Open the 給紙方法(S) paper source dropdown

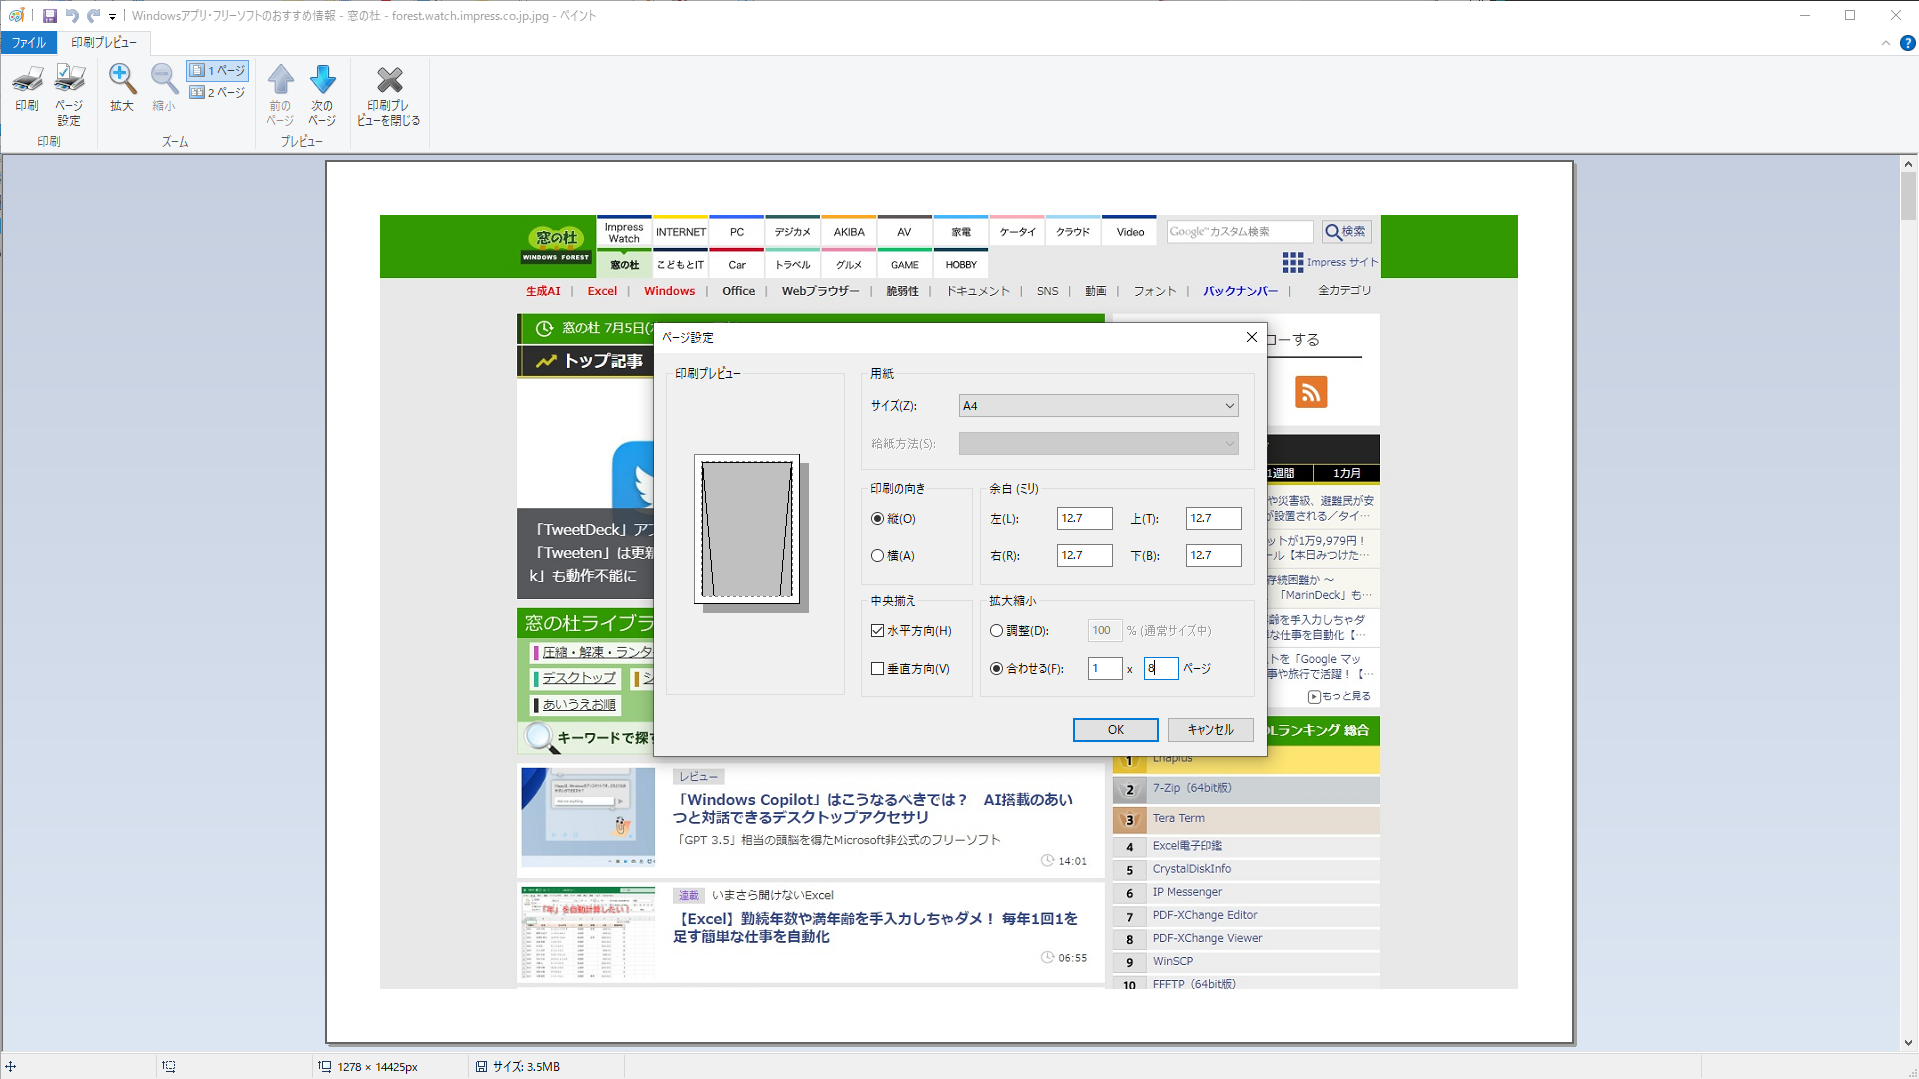pos(1098,444)
